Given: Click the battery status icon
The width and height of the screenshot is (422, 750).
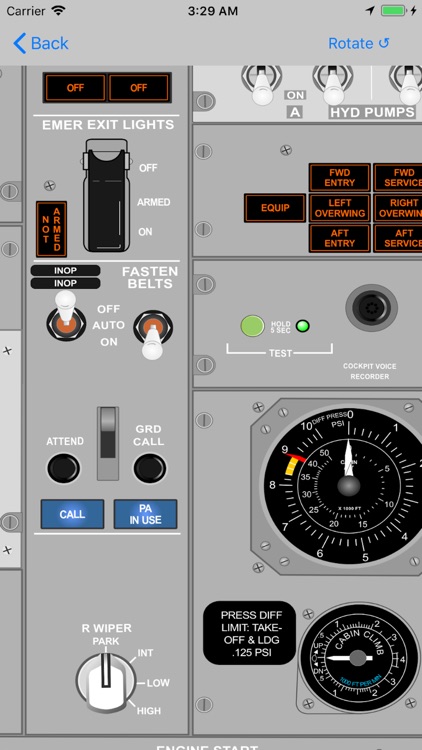Looking at the screenshot, I should [x=393, y=11].
